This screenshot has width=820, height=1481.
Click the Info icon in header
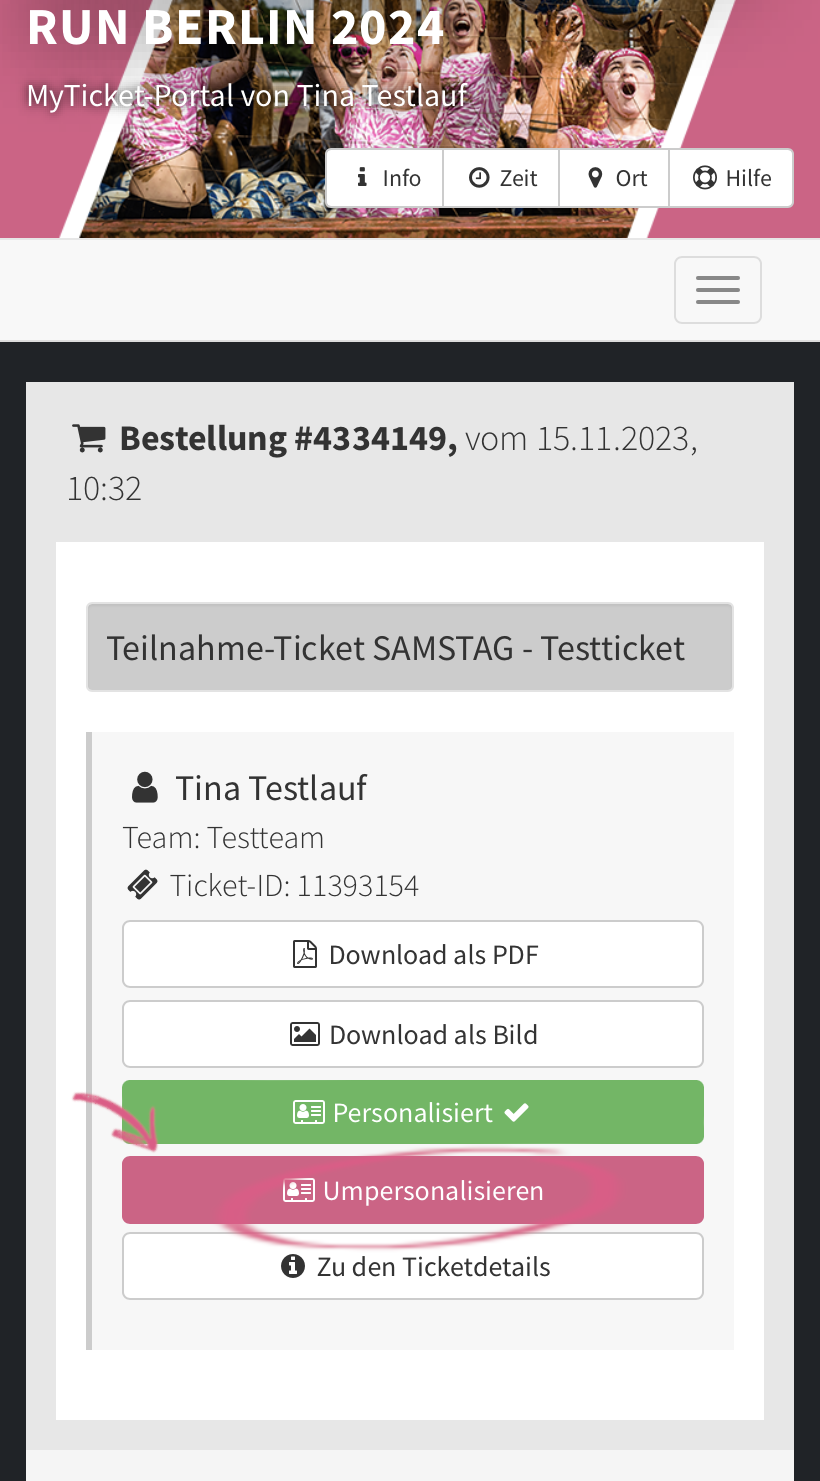[362, 178]
